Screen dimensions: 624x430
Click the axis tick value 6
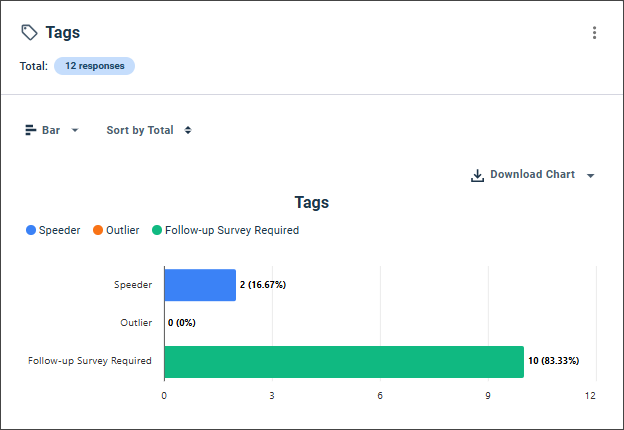380,395
